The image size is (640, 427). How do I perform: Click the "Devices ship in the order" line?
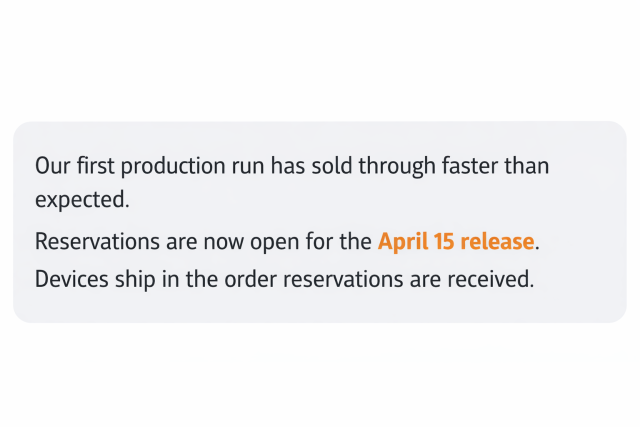pyautogui.click(x=150, y=279)
